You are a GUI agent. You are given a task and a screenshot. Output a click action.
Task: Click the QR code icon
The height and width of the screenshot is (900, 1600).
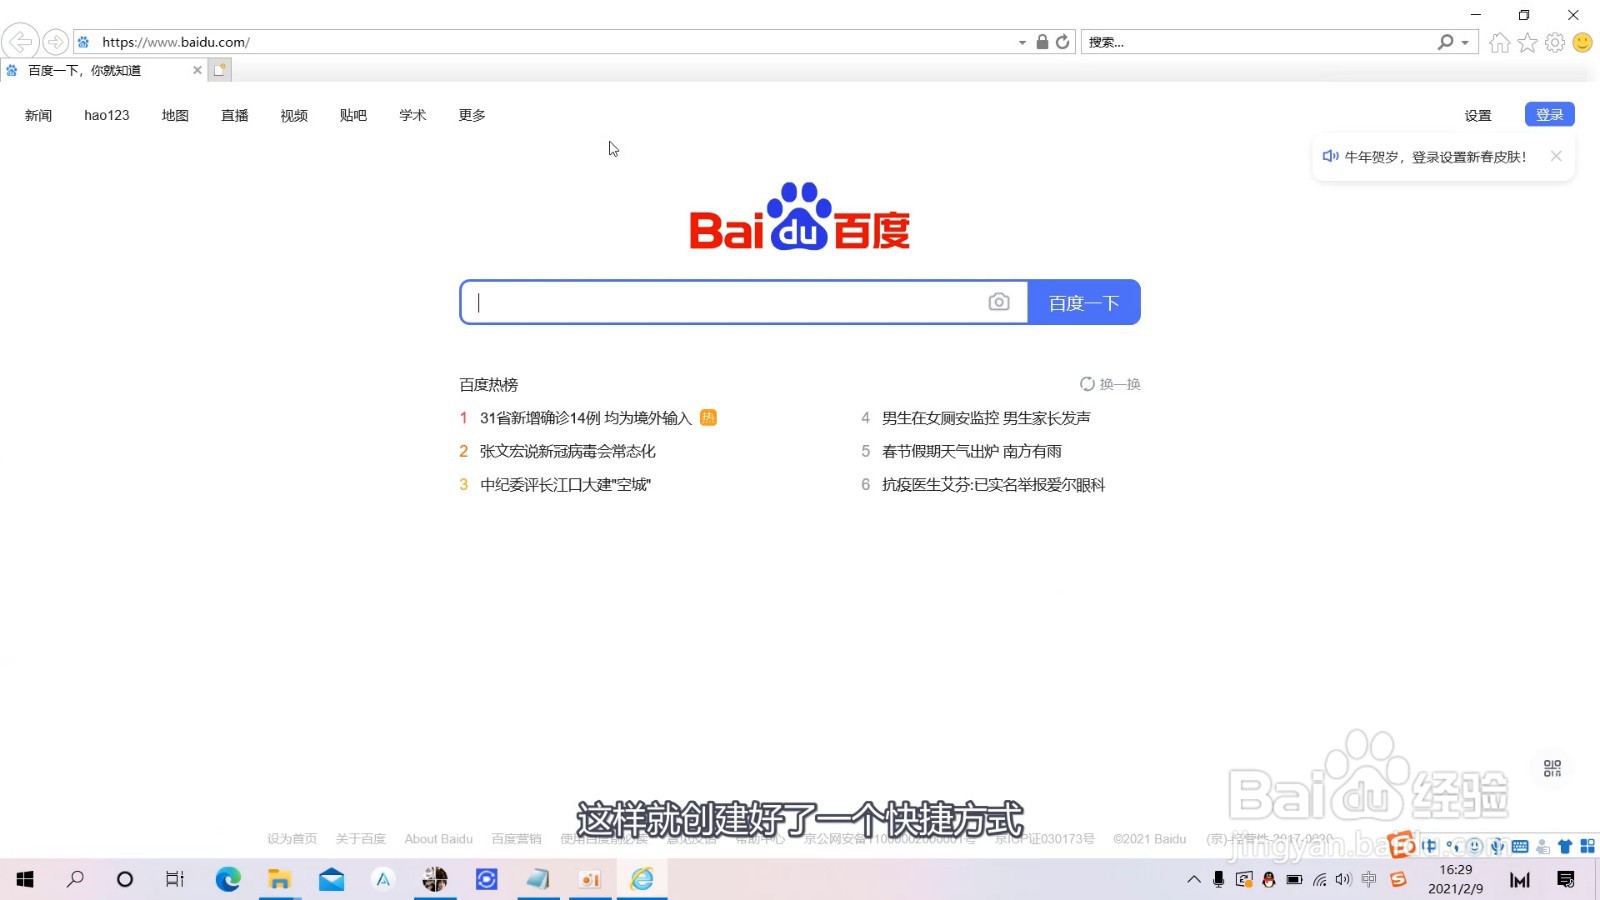(1552, 768)
